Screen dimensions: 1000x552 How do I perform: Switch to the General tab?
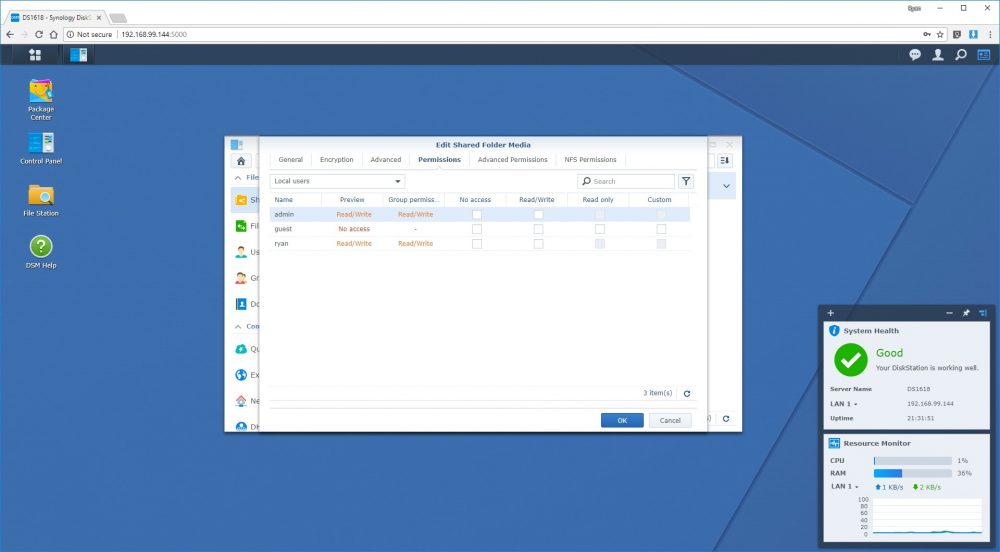[290, 160]
